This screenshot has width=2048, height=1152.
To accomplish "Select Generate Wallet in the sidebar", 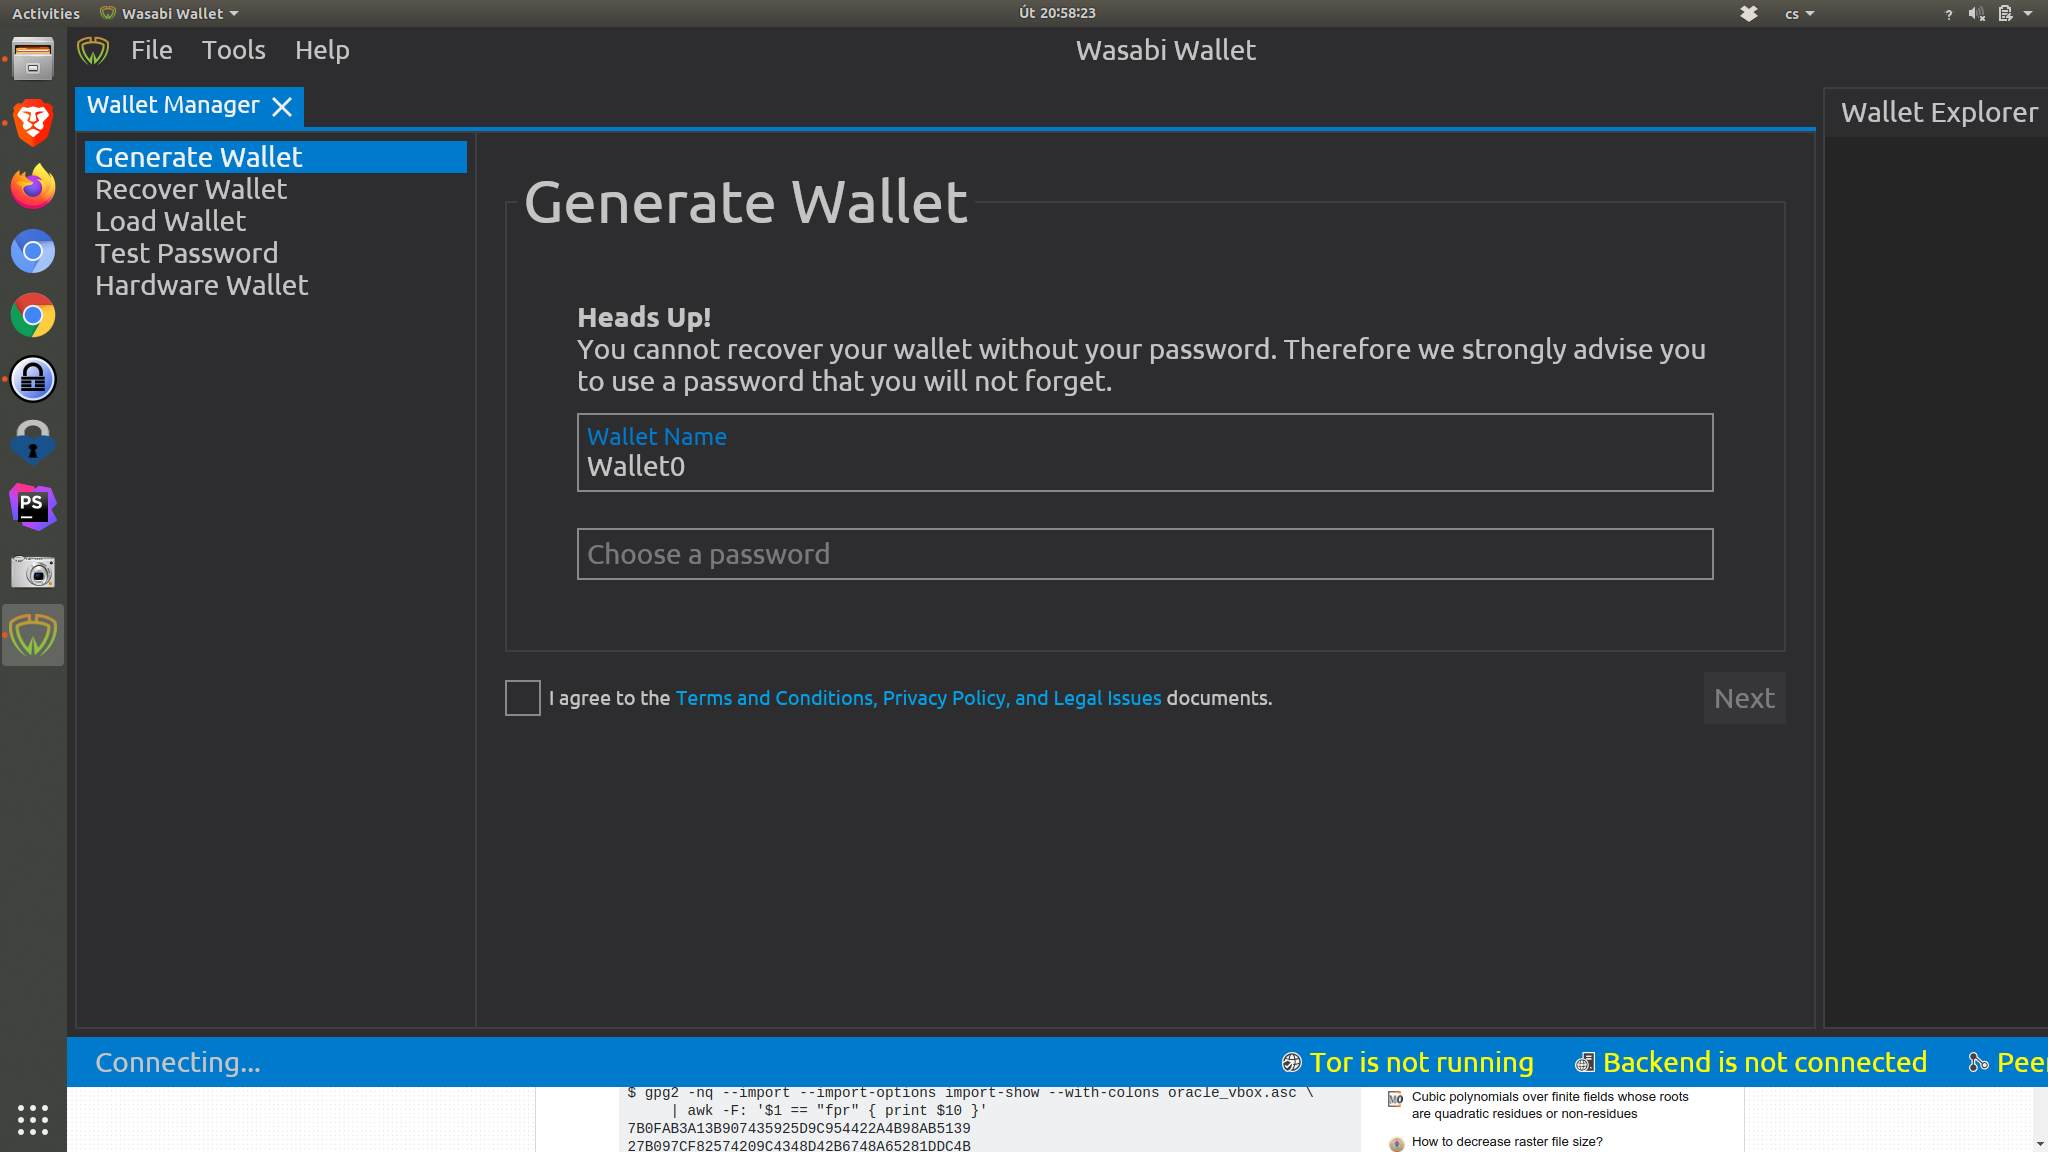I will (x=276, y=157).
